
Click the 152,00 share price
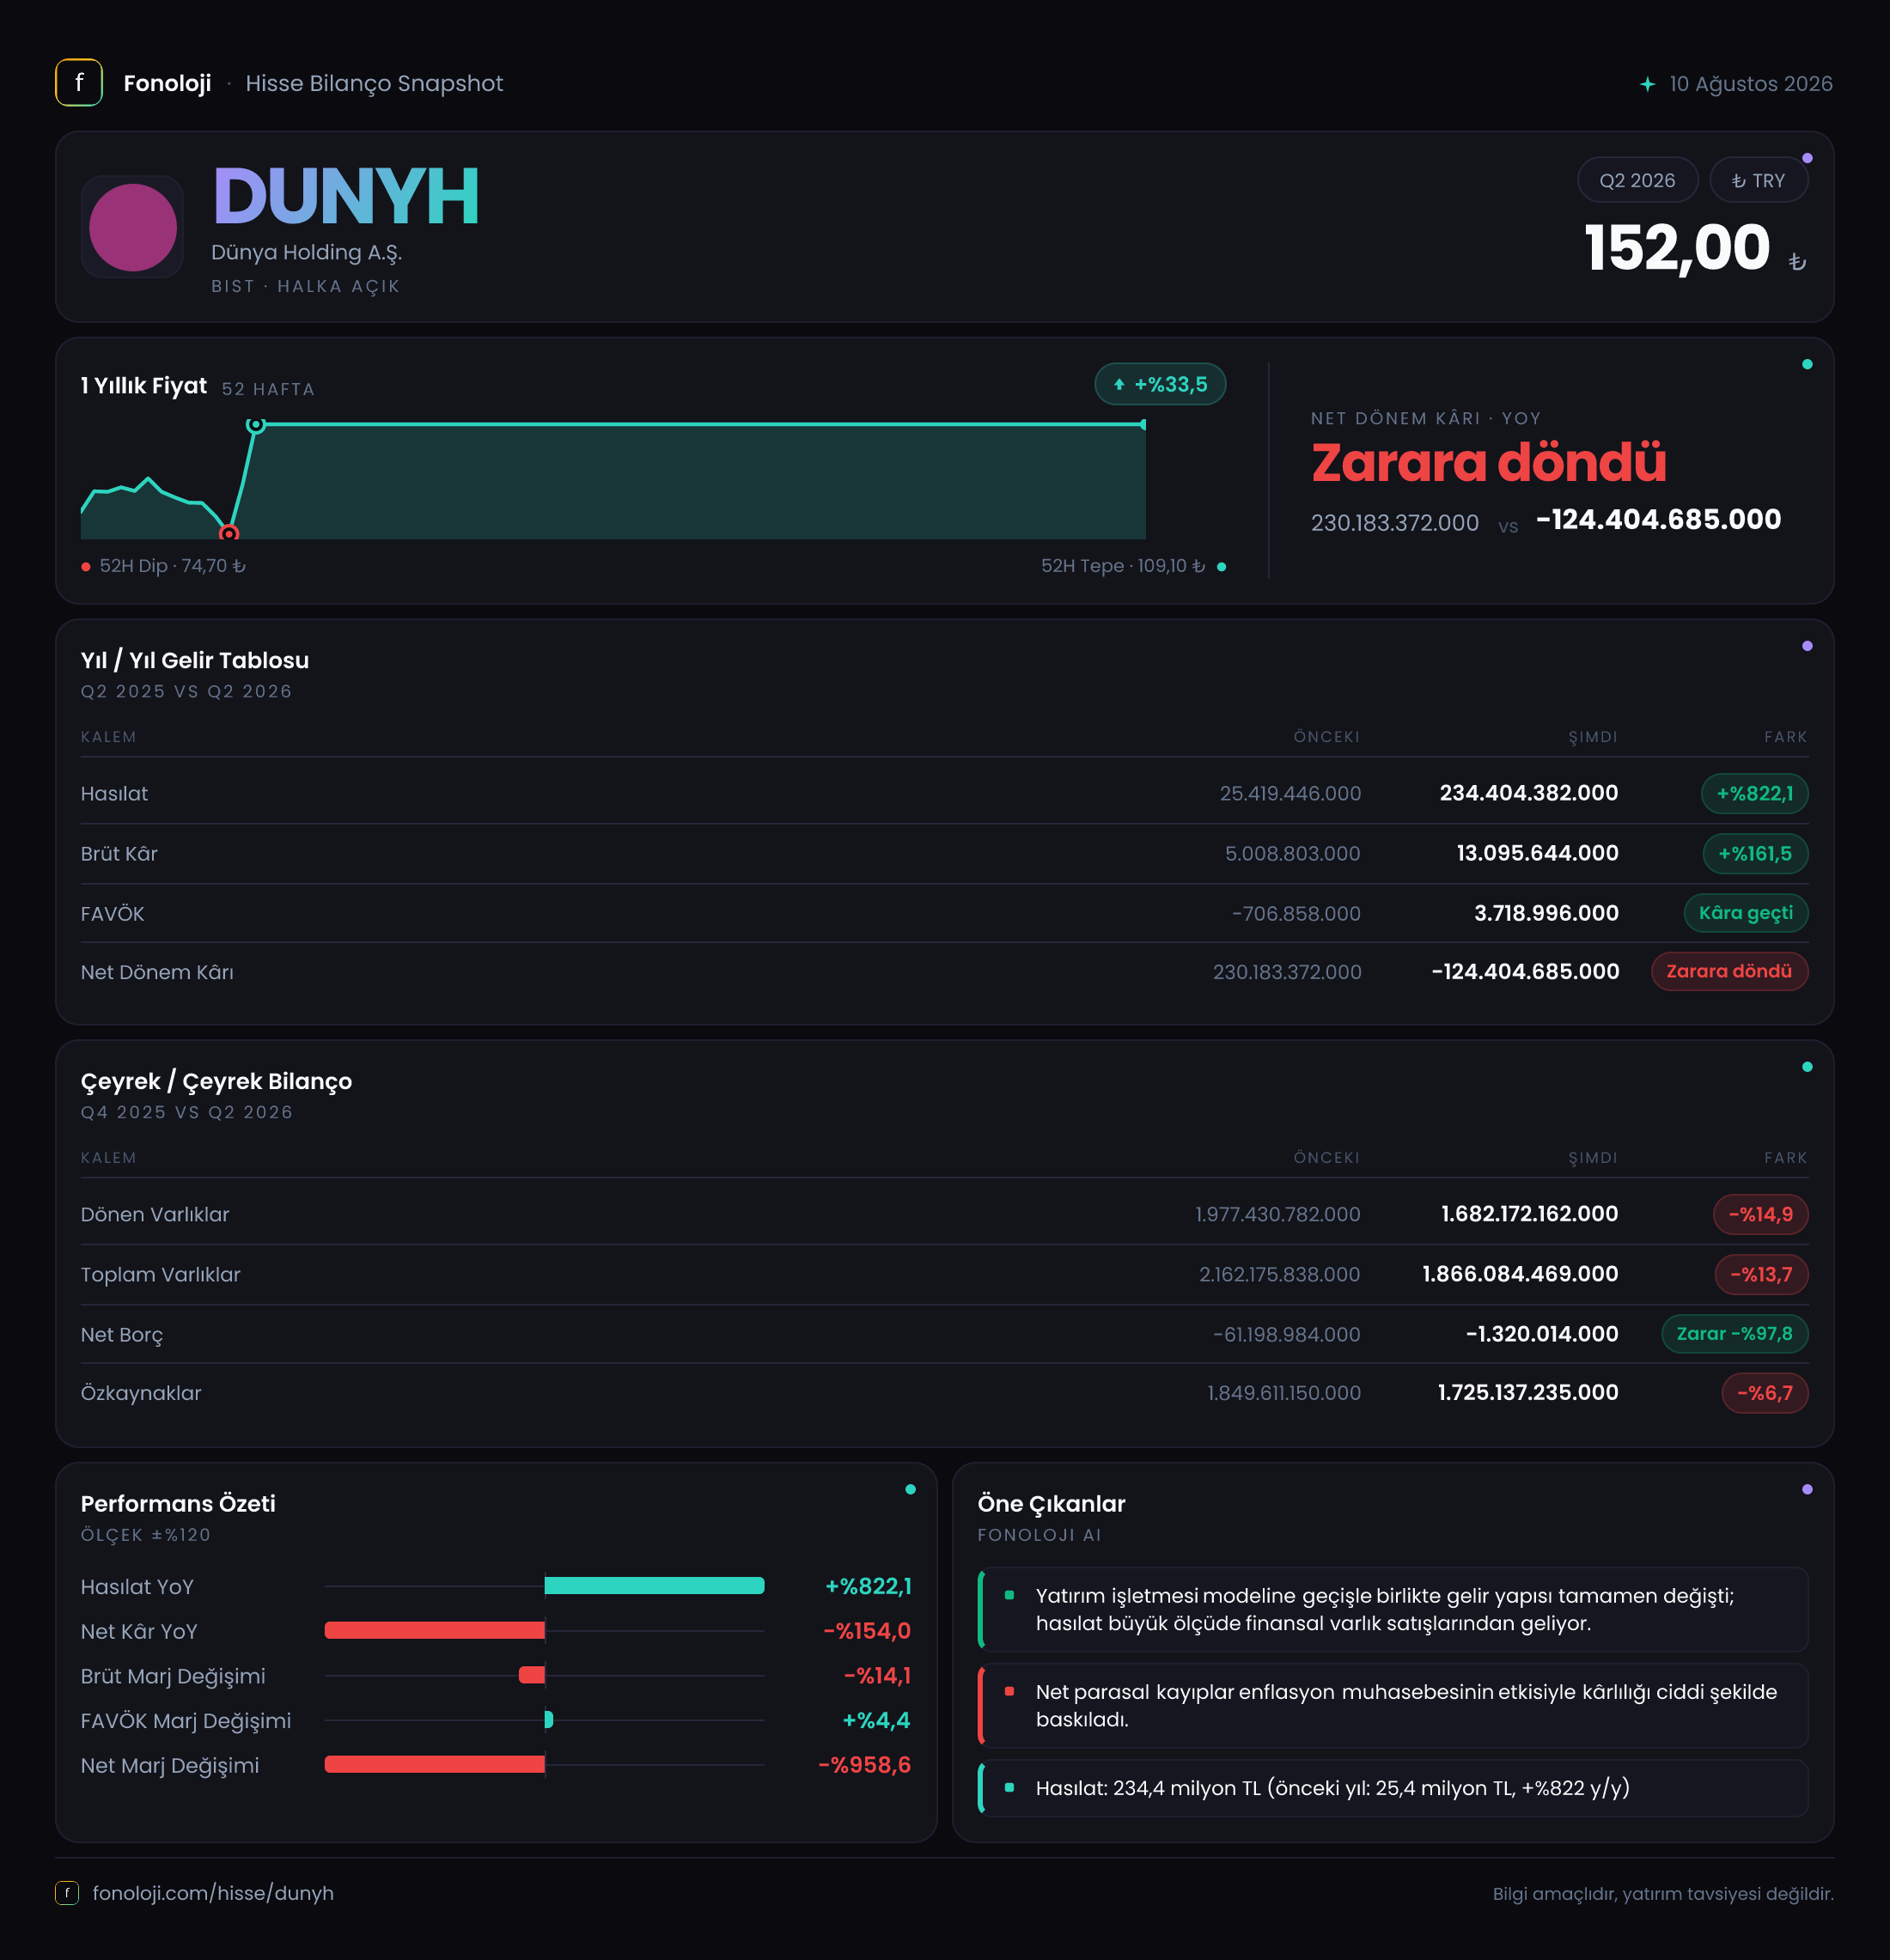tap(1677, 248)
